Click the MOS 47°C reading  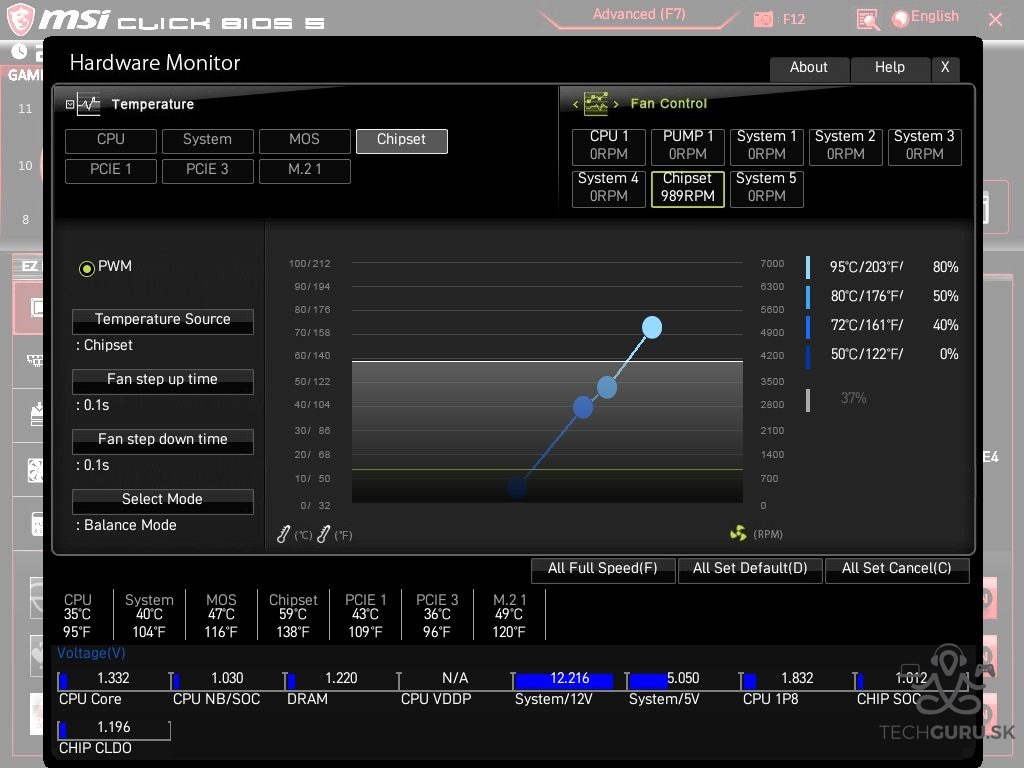coord(221,615)
